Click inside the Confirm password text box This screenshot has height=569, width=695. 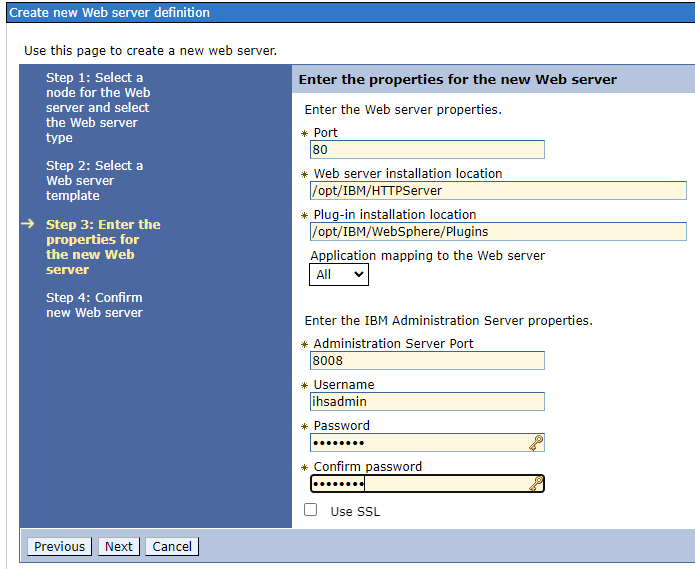[417, 484]
